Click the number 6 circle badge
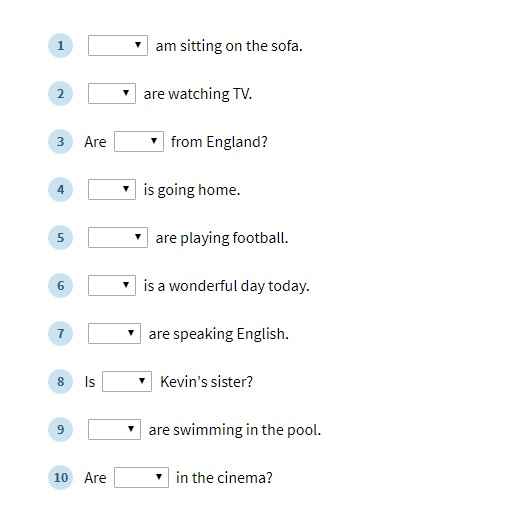 pos(60,286)
